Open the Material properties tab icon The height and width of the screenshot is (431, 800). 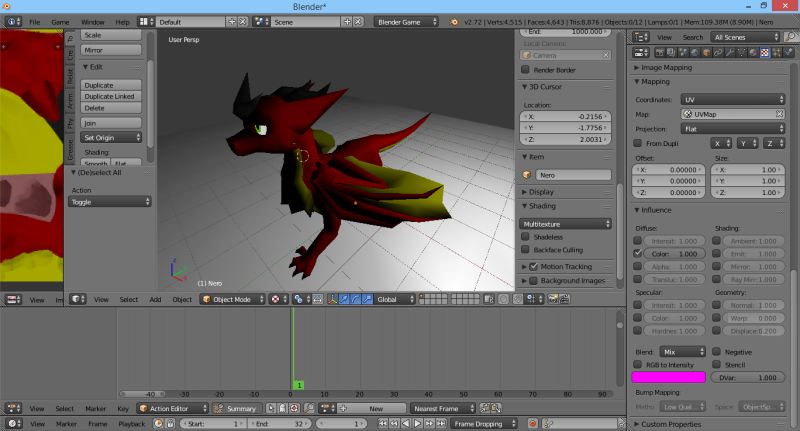click(753, 53)
